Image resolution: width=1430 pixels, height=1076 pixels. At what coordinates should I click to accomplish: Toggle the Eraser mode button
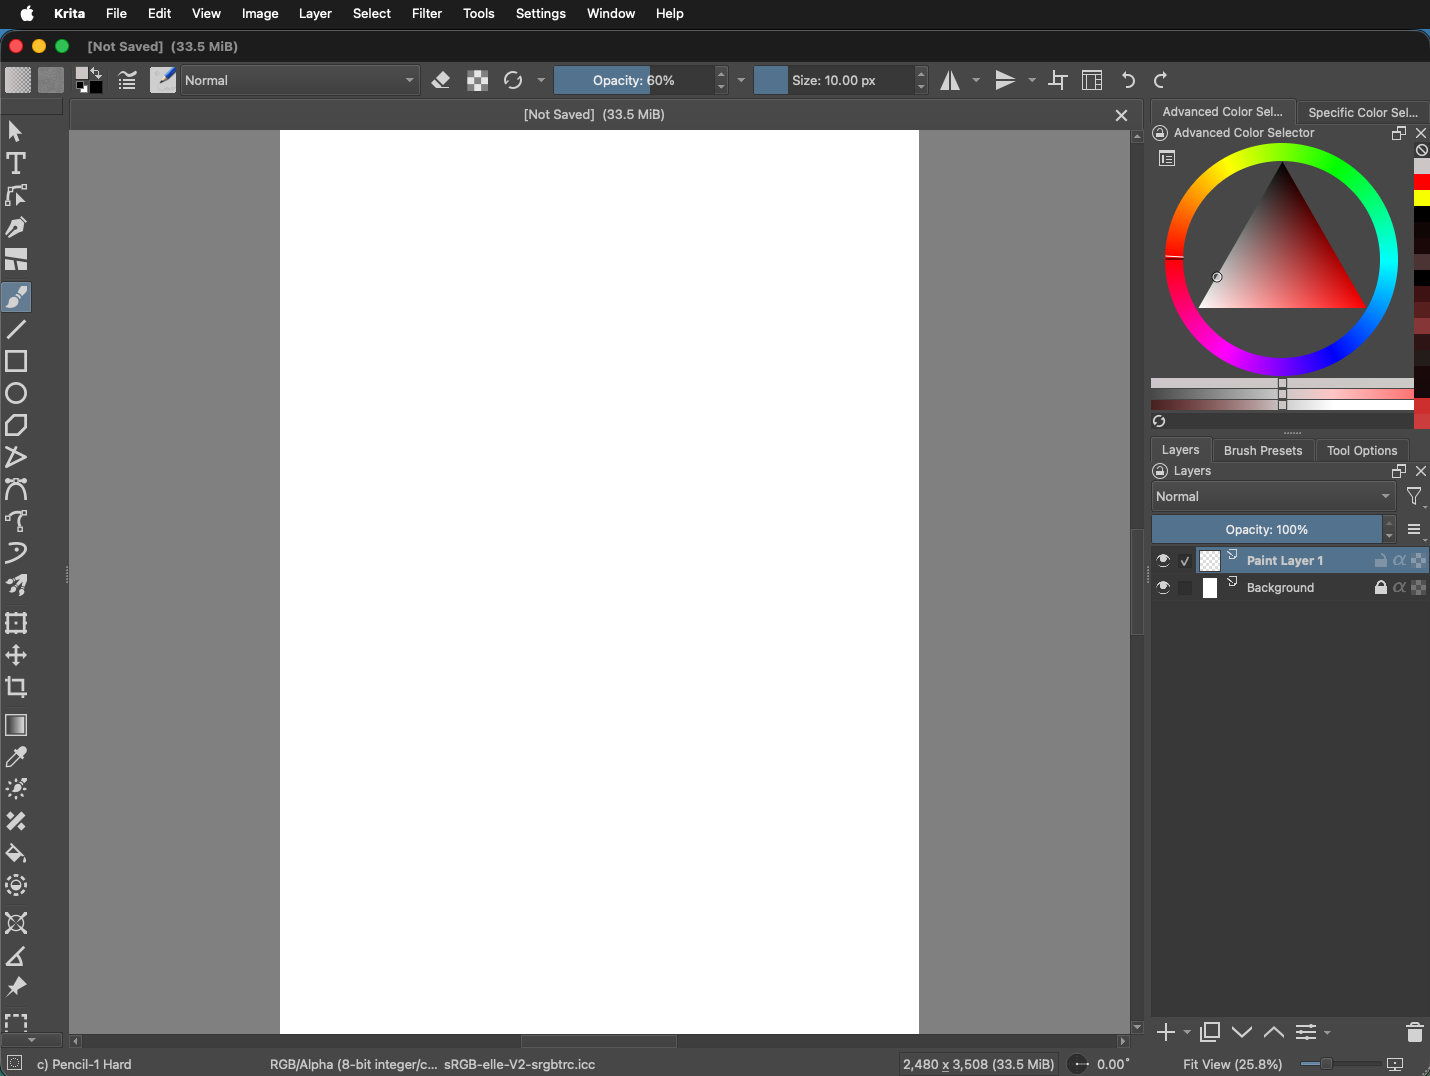tap(441, 80)
